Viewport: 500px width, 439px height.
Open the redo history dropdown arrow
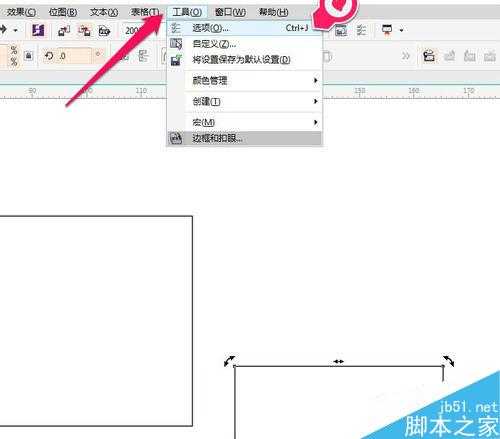[x=15, y=30]
